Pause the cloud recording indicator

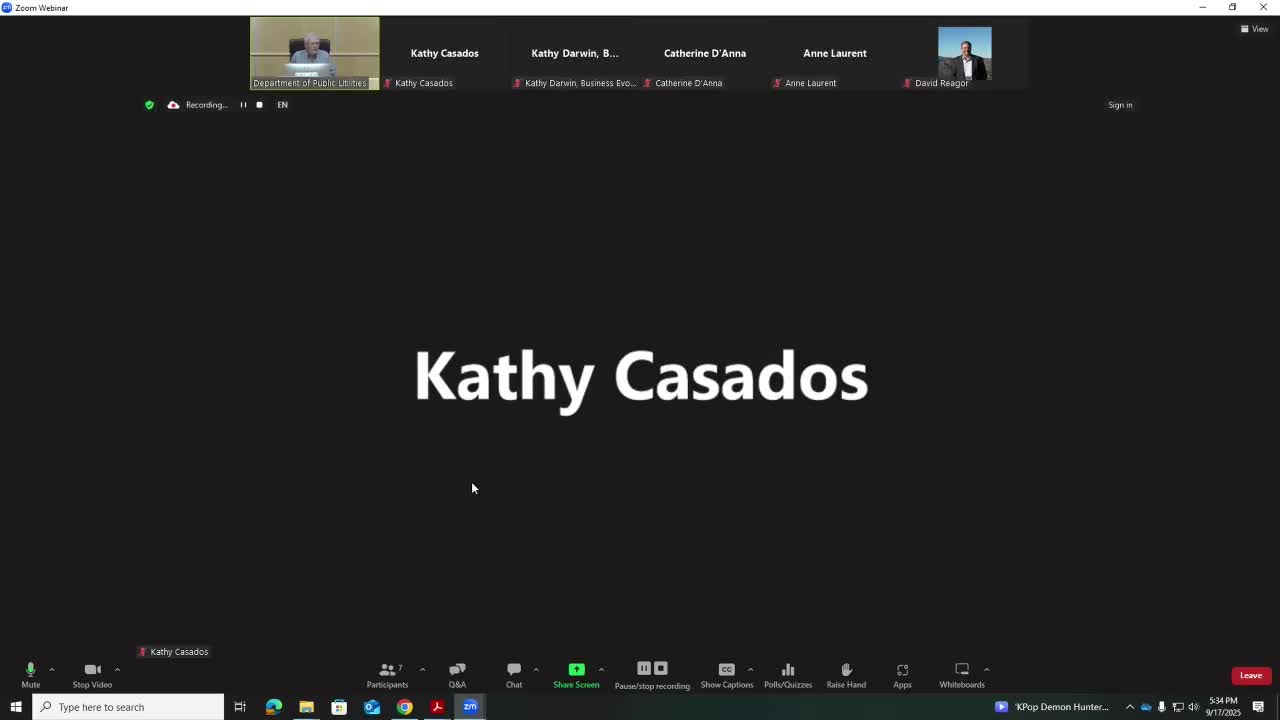pos(243,105)
